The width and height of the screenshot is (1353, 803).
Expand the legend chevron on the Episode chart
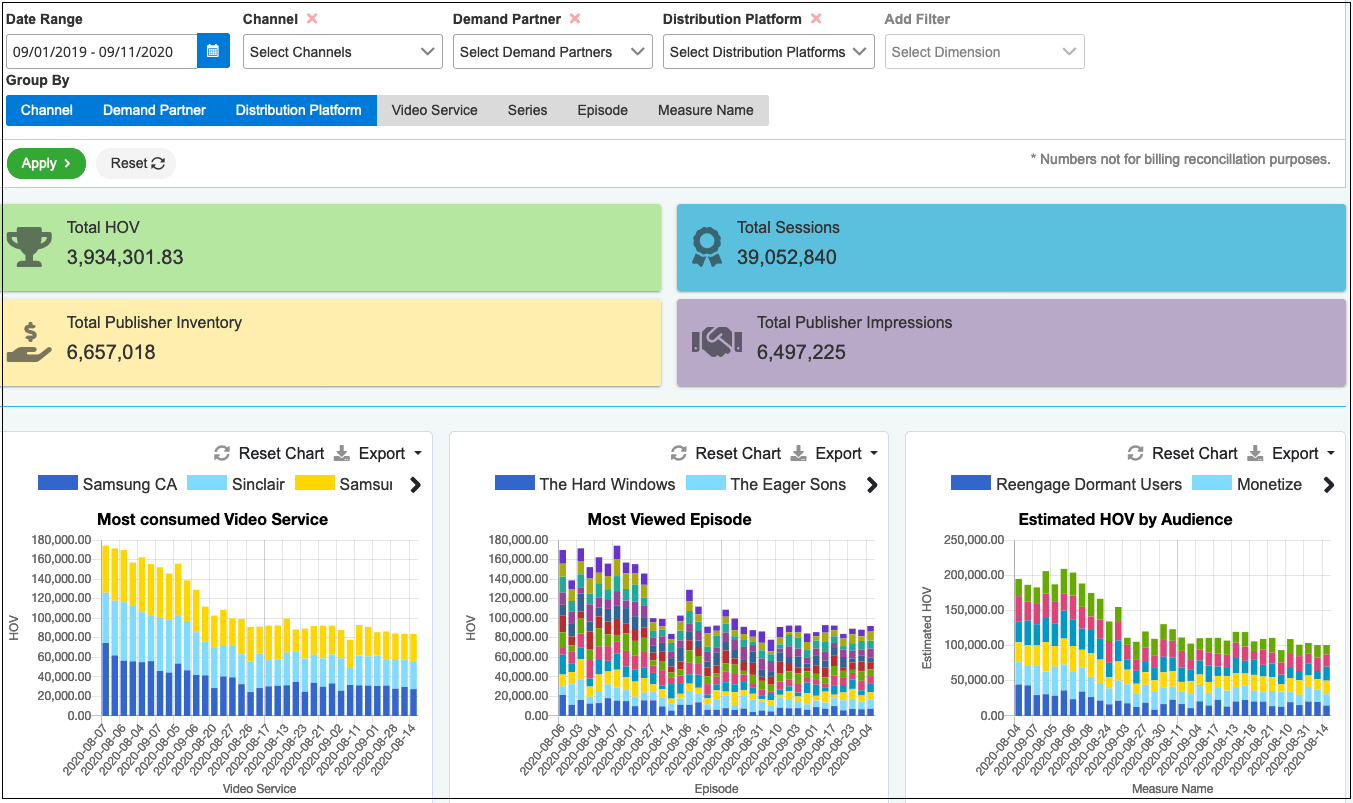[872, 484]
